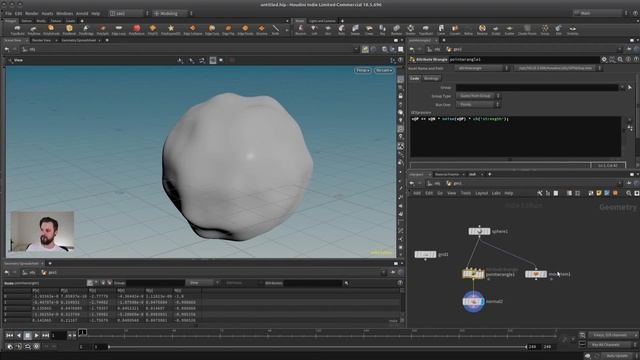The image size is (640, 360).
Task: Select the Edge Loop shelf tool
Action: [x=119, y=29]
